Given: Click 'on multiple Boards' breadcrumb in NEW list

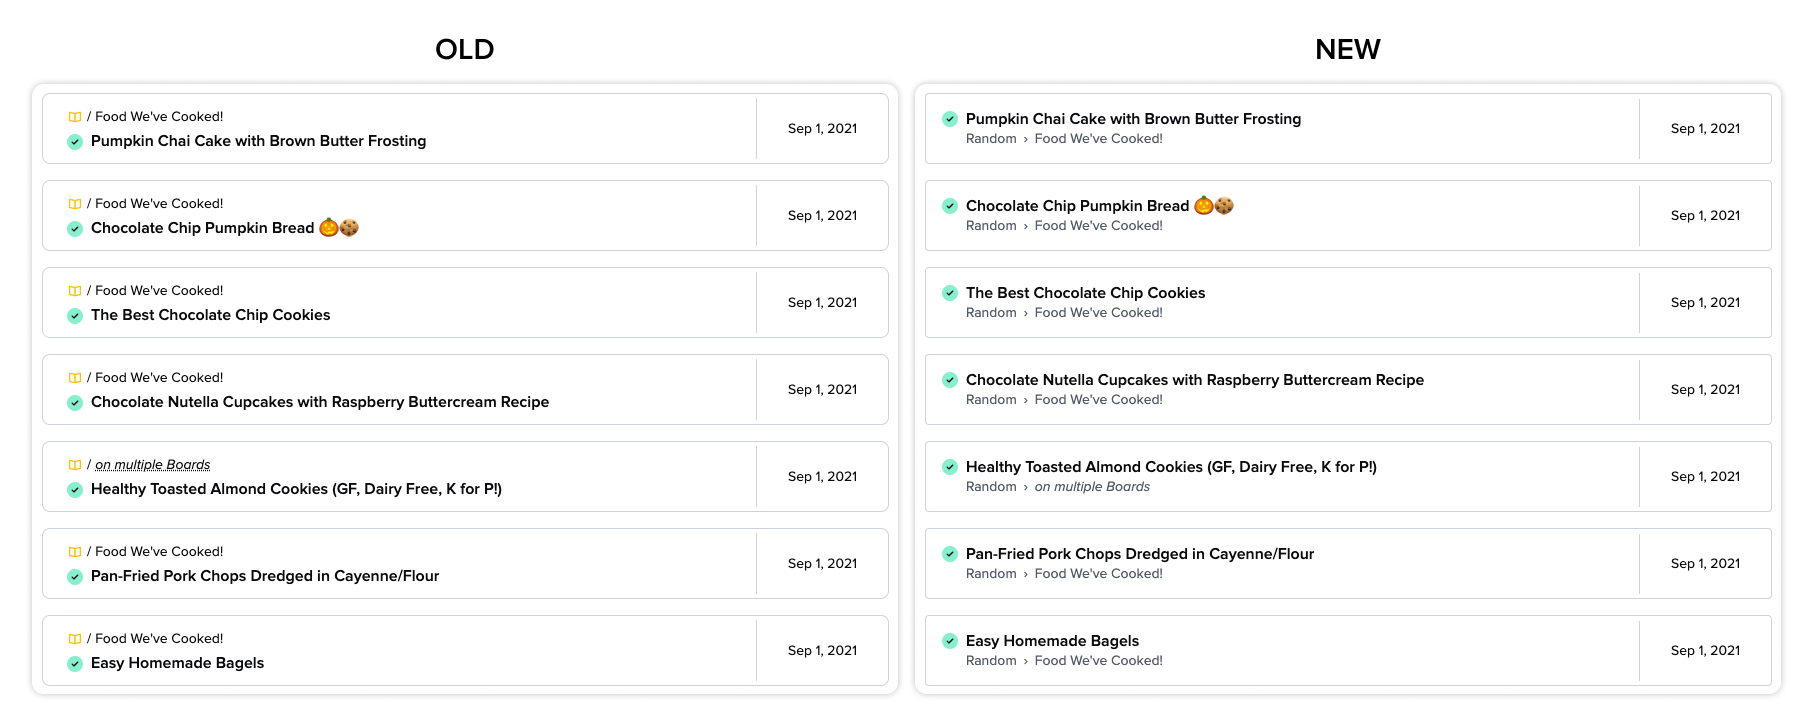Looking at the screenshot, I should (1092, 487).
